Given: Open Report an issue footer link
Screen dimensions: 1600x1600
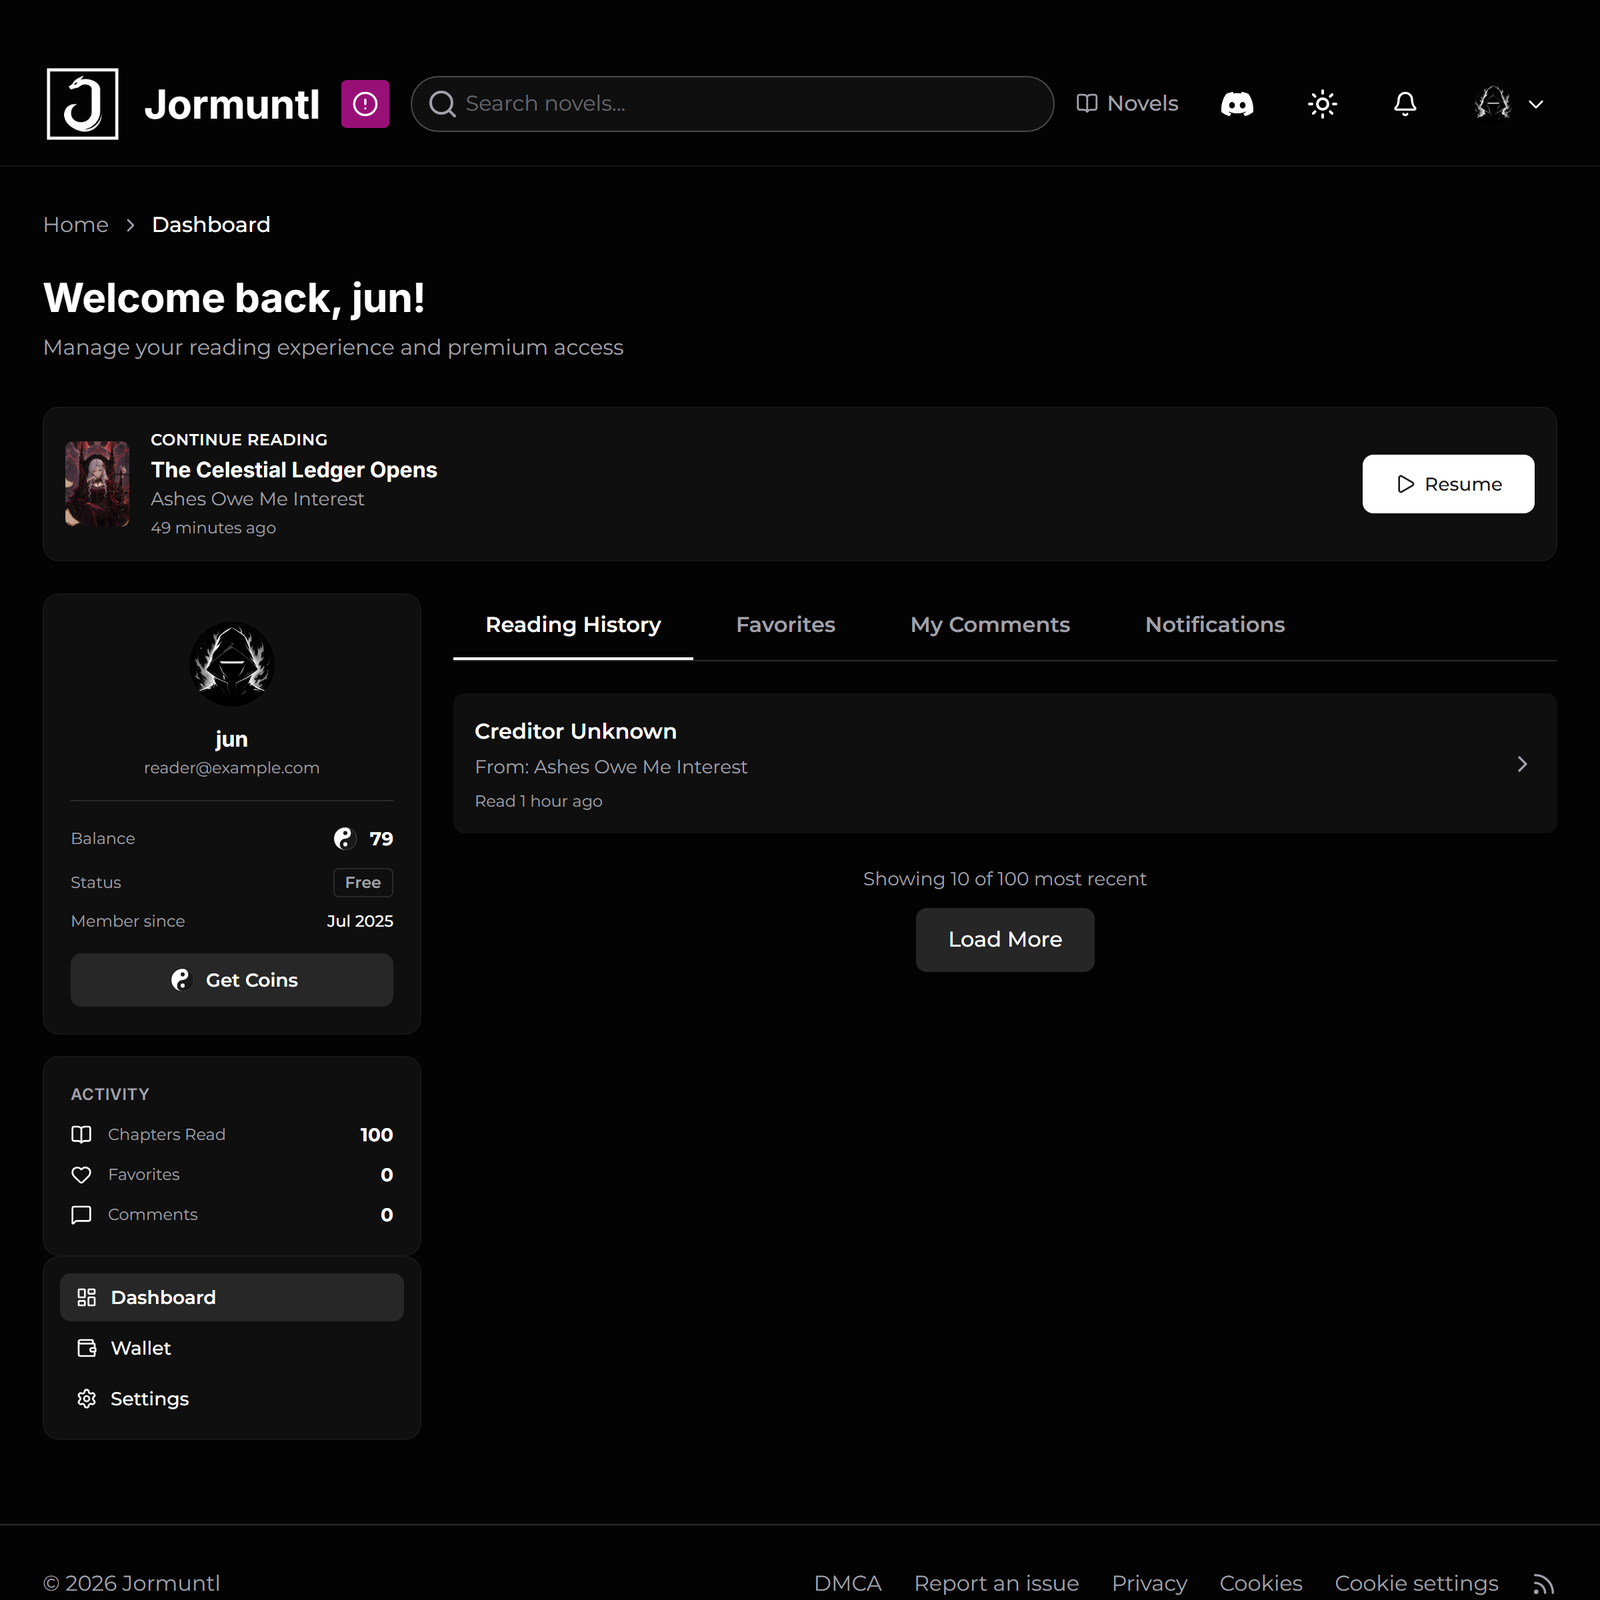Looking at the screenshot, I should [997, 1584].
